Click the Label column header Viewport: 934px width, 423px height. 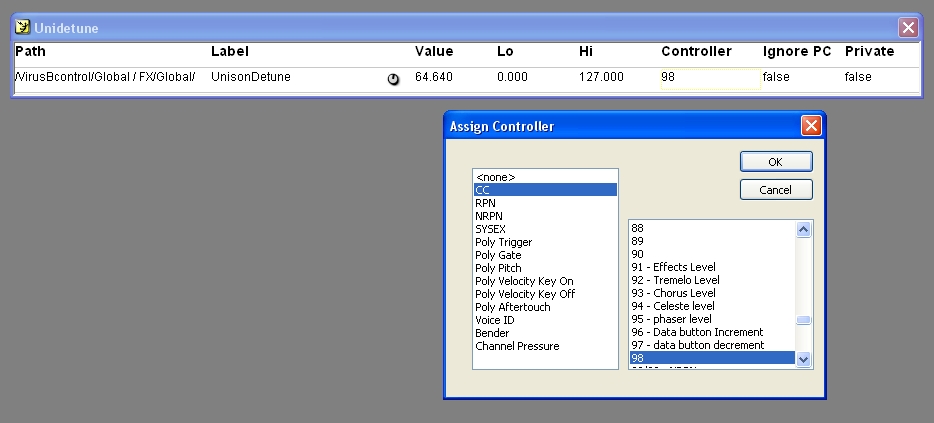click(x=230, y=51)
